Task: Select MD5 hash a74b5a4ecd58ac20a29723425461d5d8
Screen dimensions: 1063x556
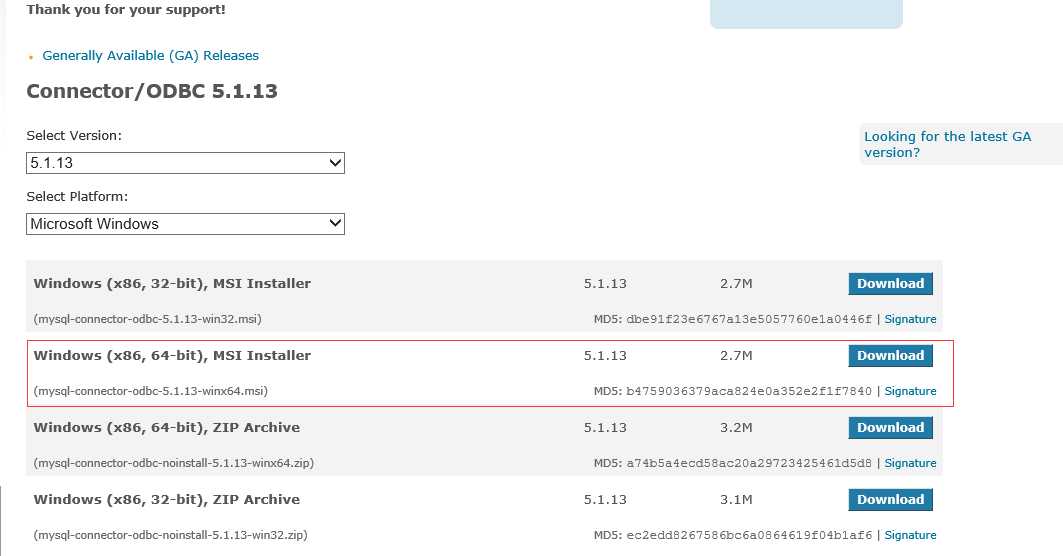Action: (749, 463)
